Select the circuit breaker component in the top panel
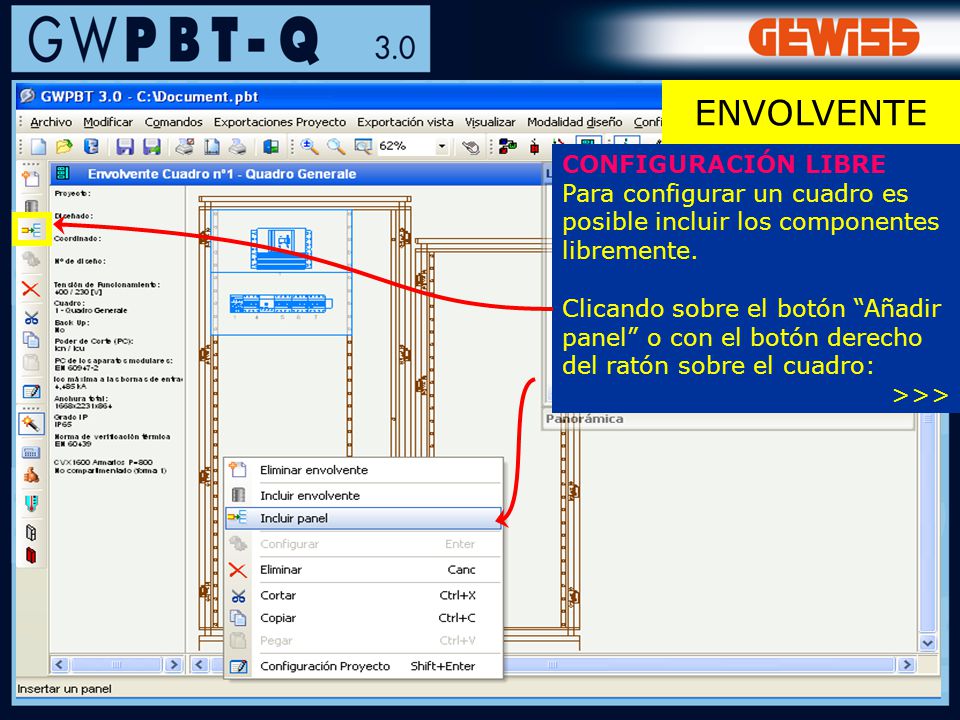The width and height of the screenshot is (960, 720). pyautogui.click(x=281, y=247)
